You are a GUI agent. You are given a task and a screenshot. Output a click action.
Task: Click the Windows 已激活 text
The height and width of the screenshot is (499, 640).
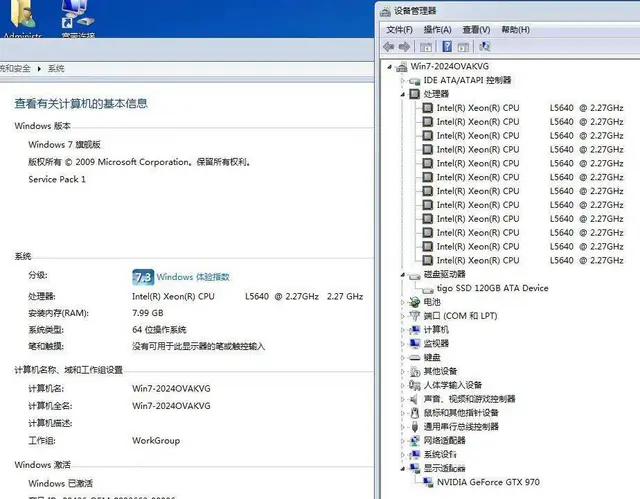[x=60, y=483]
